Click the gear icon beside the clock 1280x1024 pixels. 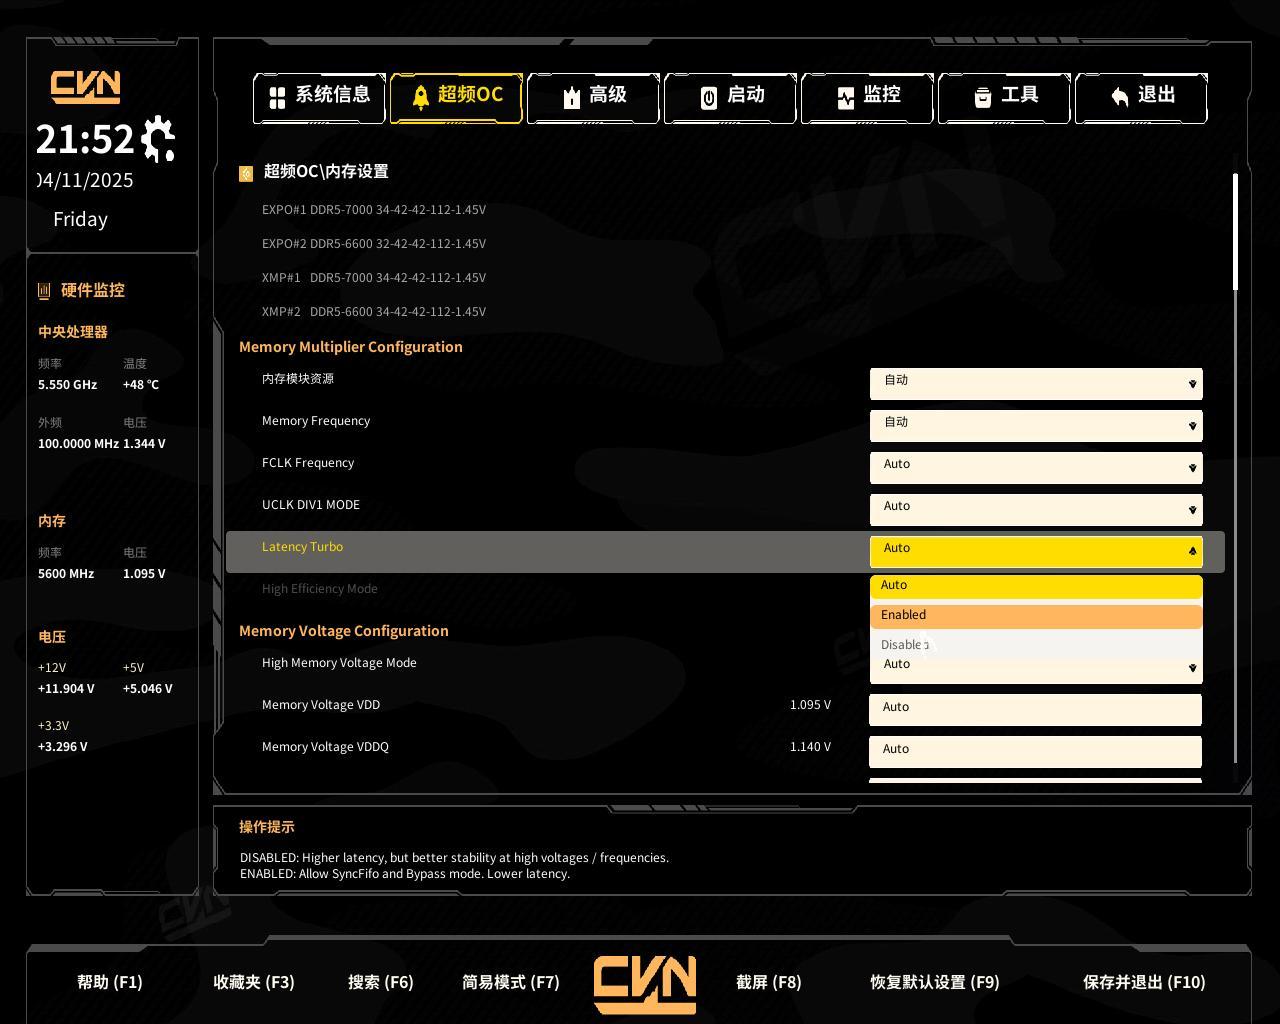158,139
